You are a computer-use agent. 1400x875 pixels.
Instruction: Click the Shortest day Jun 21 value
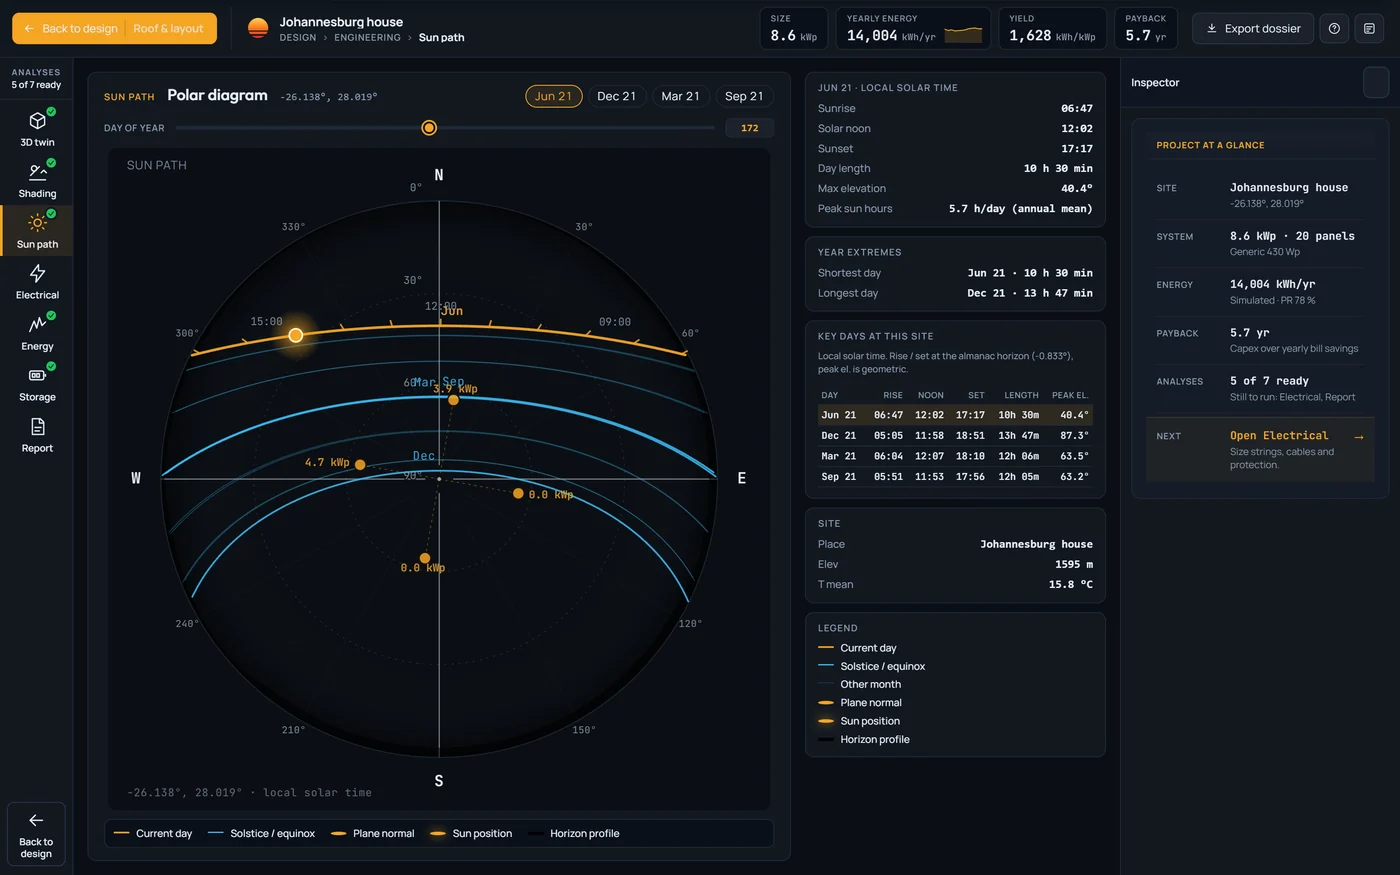1030,273
